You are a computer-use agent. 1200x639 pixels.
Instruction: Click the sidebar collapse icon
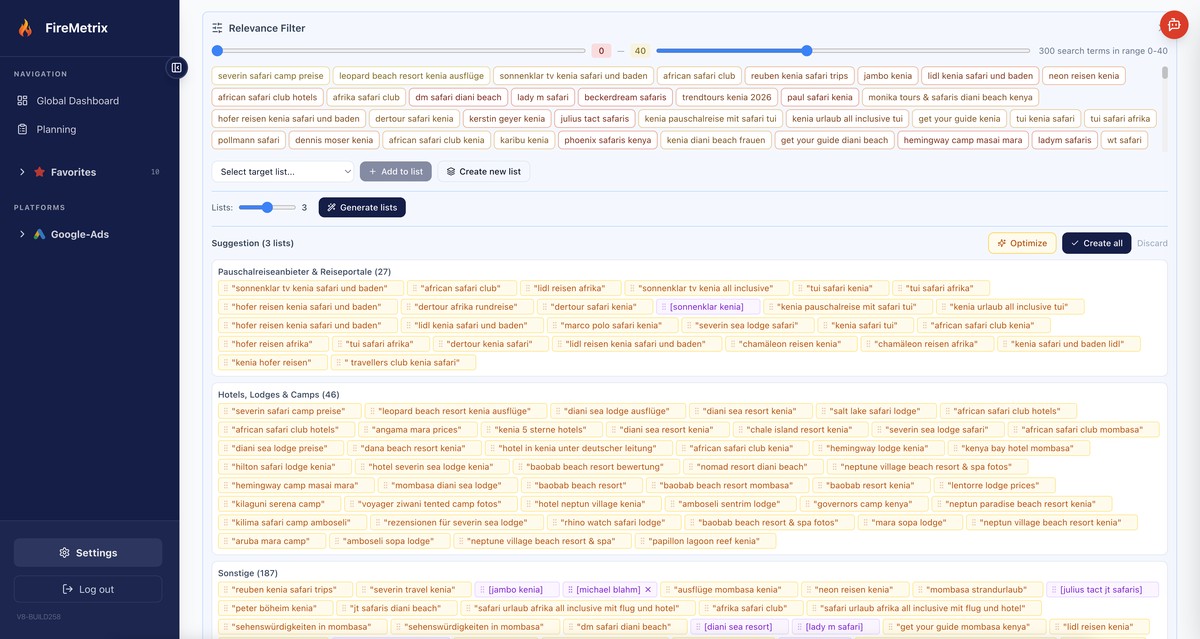click(176, 66)
